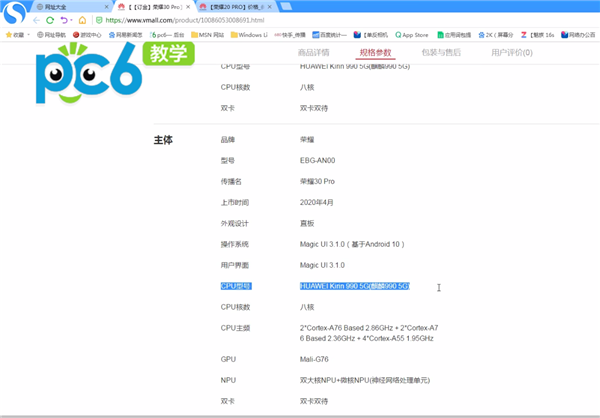The image size is (600, 418).
Task: Expand the dropdown arrow next to 收藏
Action: [x=28, y=35]
